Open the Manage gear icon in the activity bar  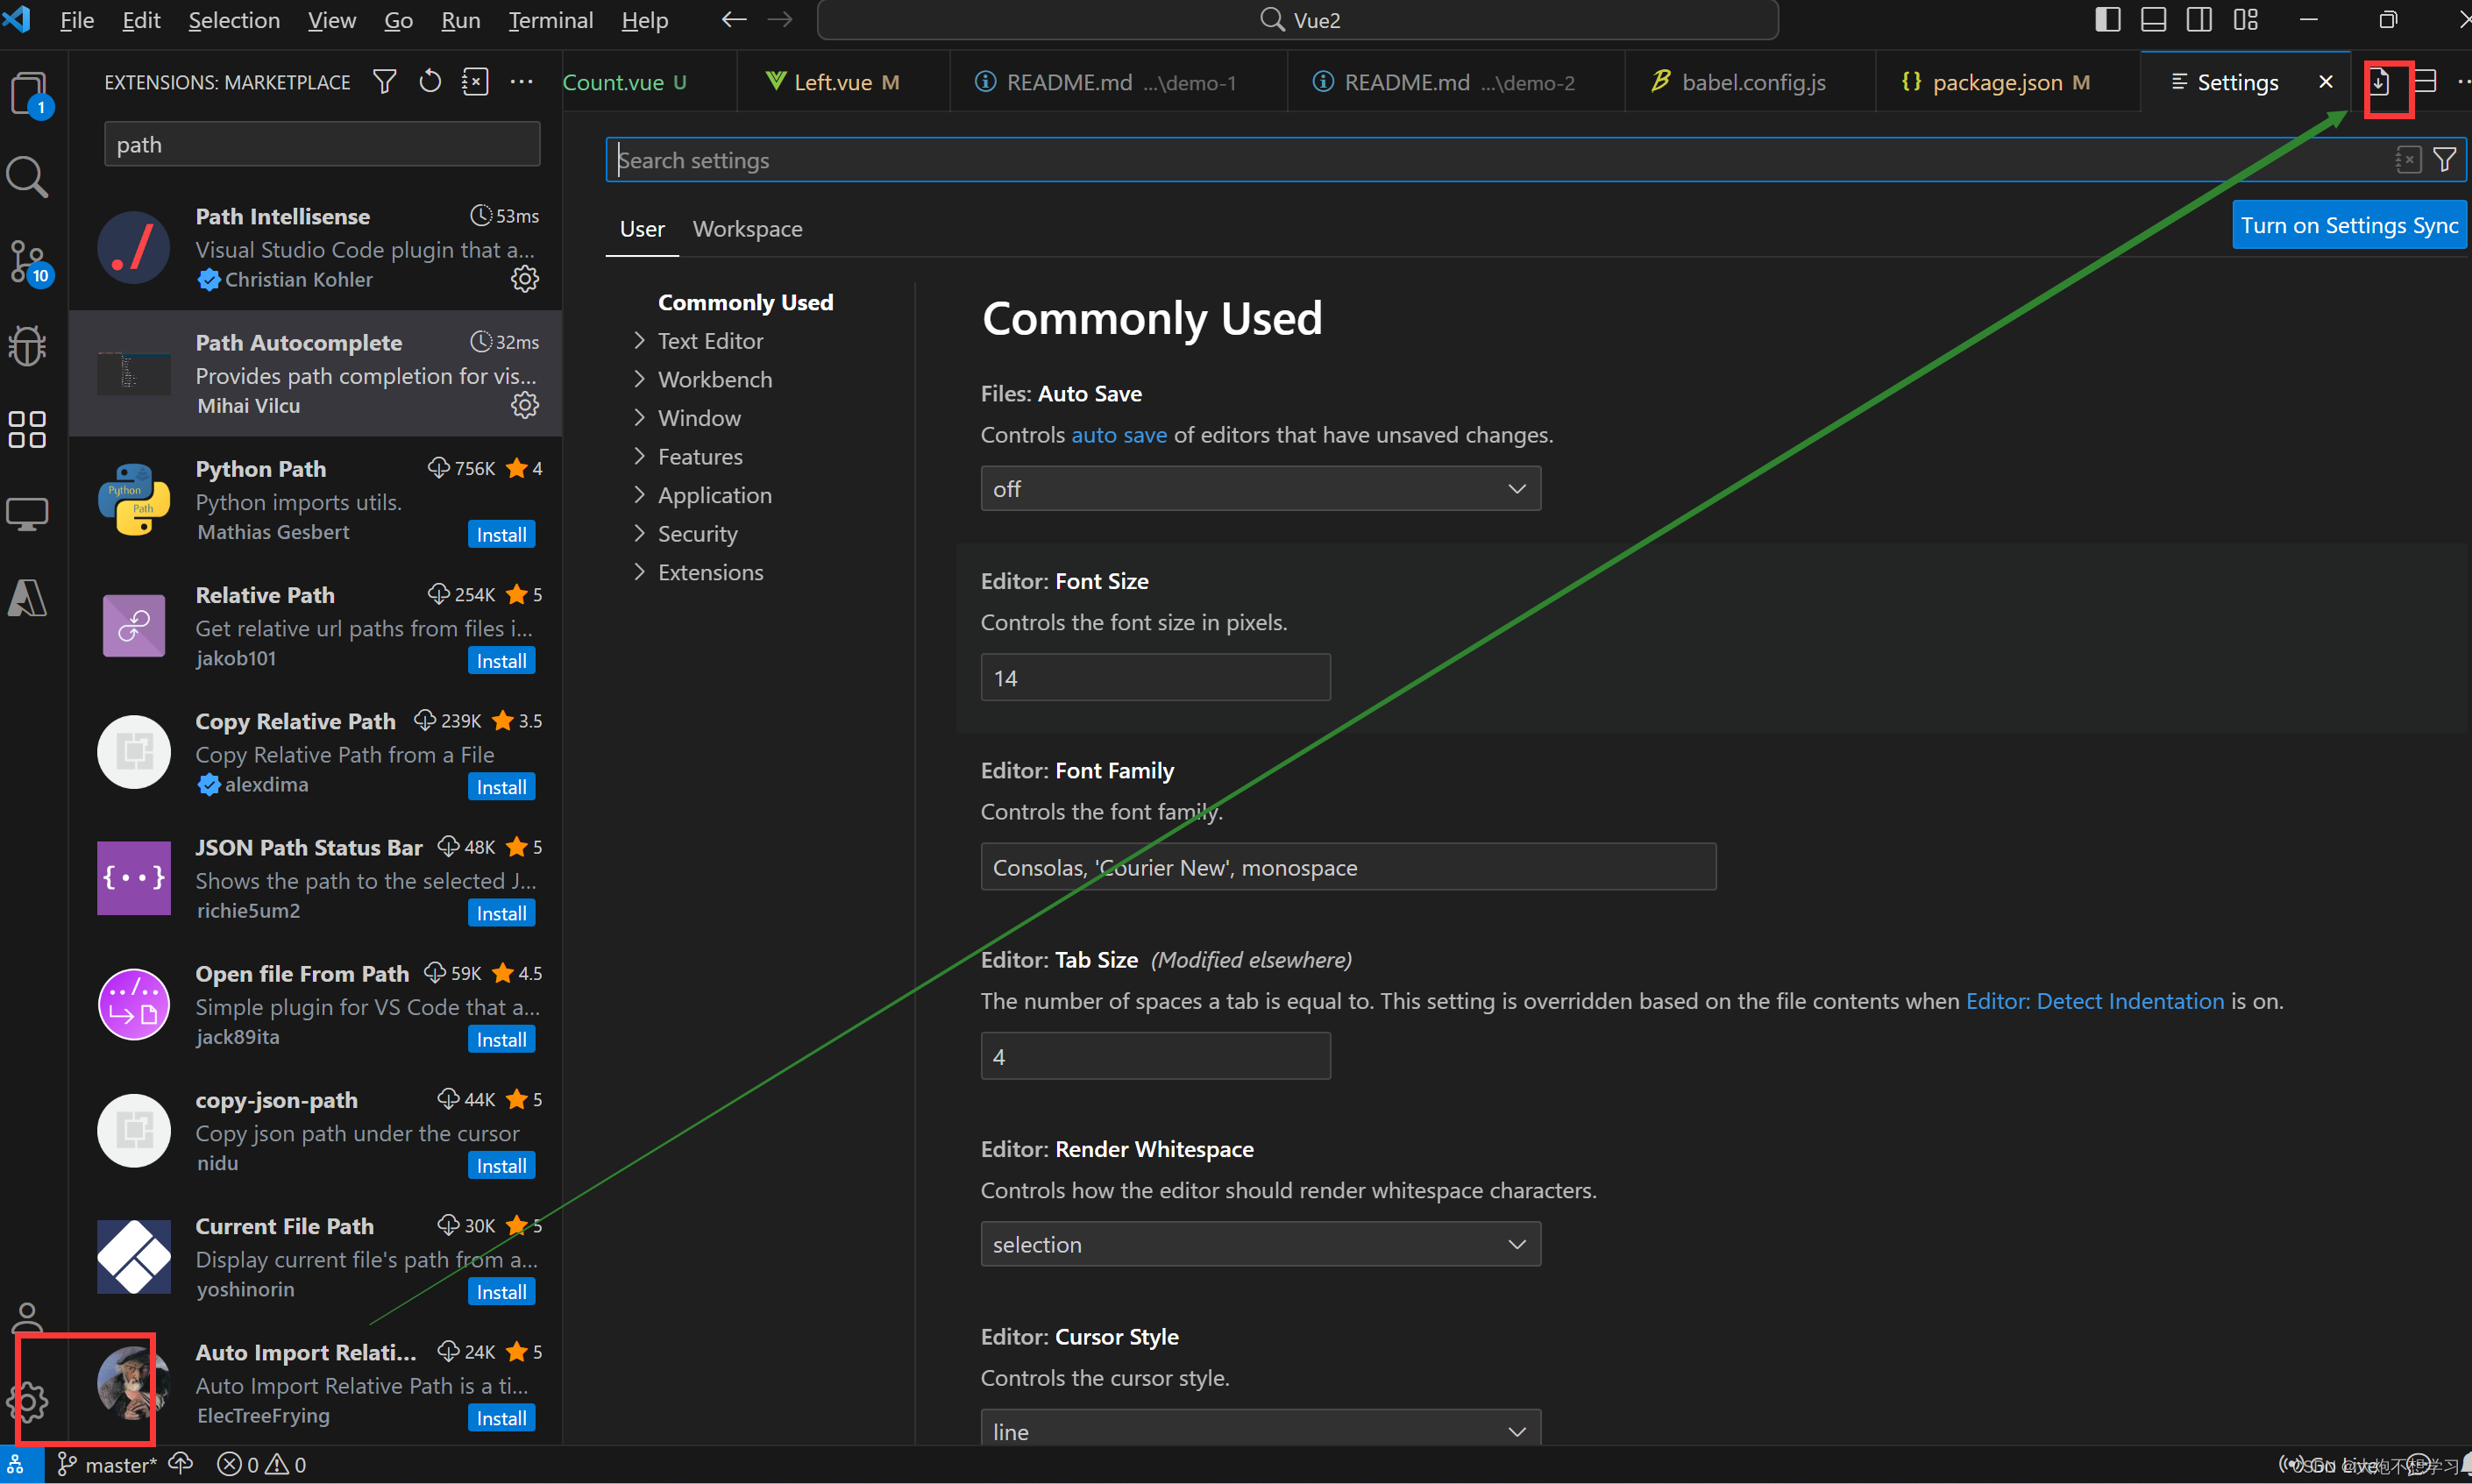point(27,1402)
